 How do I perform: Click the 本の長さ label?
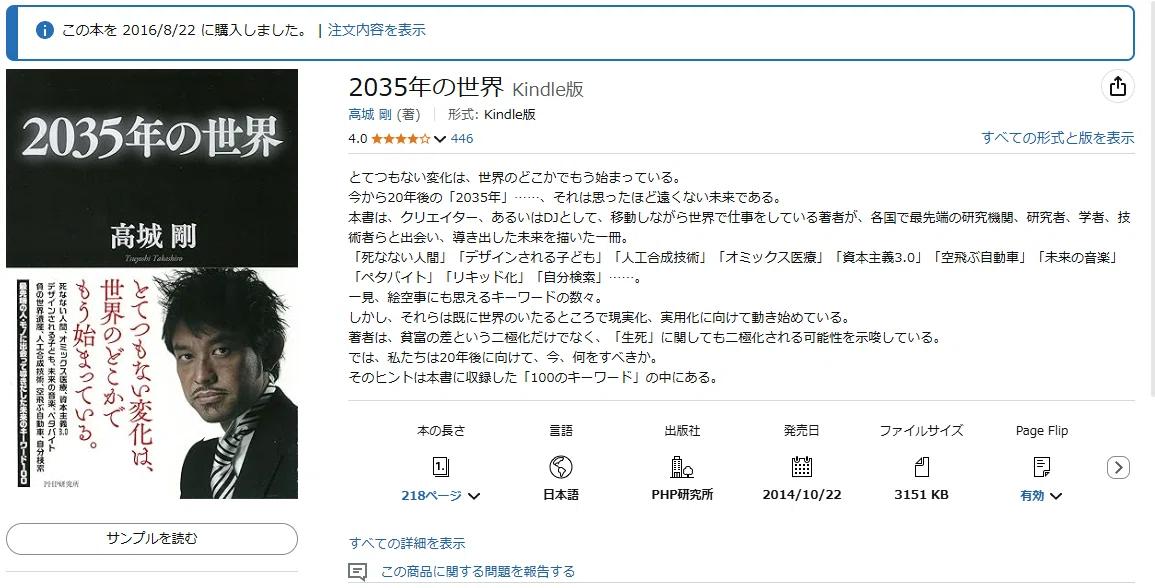coord(440,430)
